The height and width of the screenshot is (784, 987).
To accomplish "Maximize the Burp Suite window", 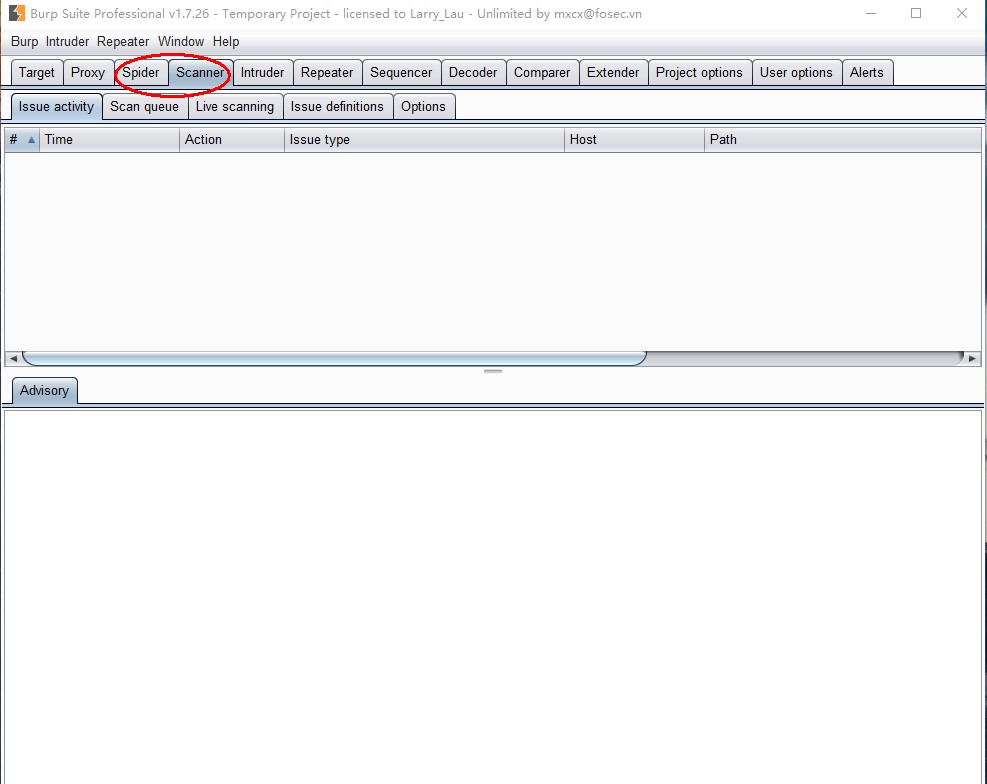I will click(x=916, y=13).
